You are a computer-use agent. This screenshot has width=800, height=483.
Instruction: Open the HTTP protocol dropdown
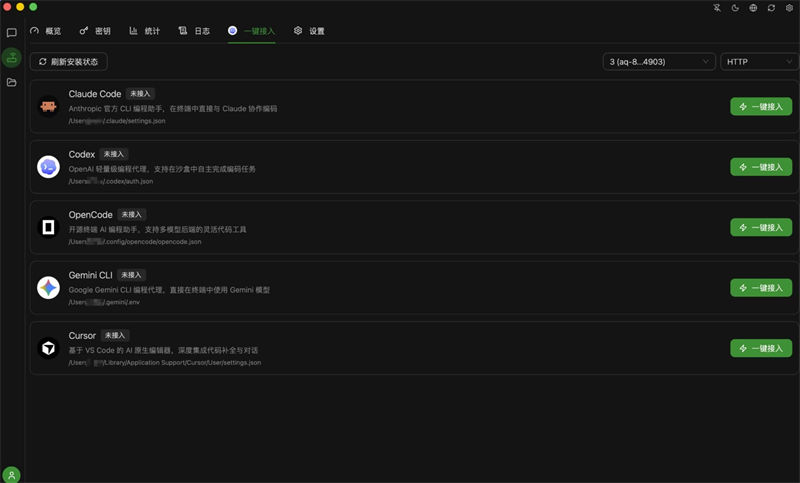pyautogui.click(x=757, y=62)
